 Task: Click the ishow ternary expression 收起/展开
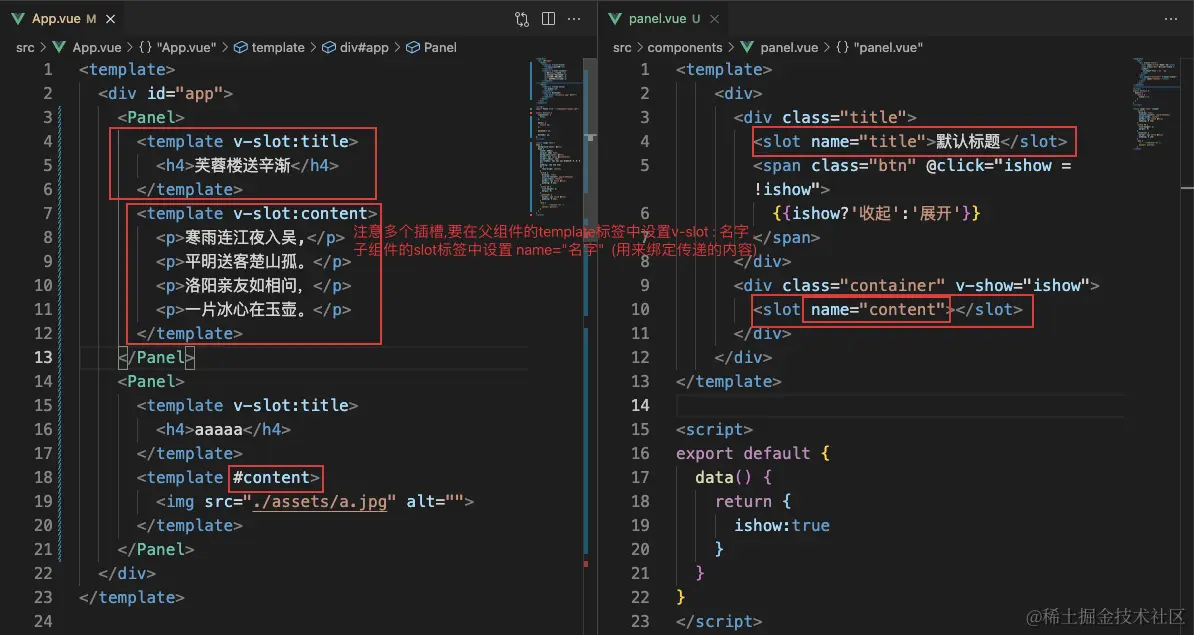(x=876, y=213)
